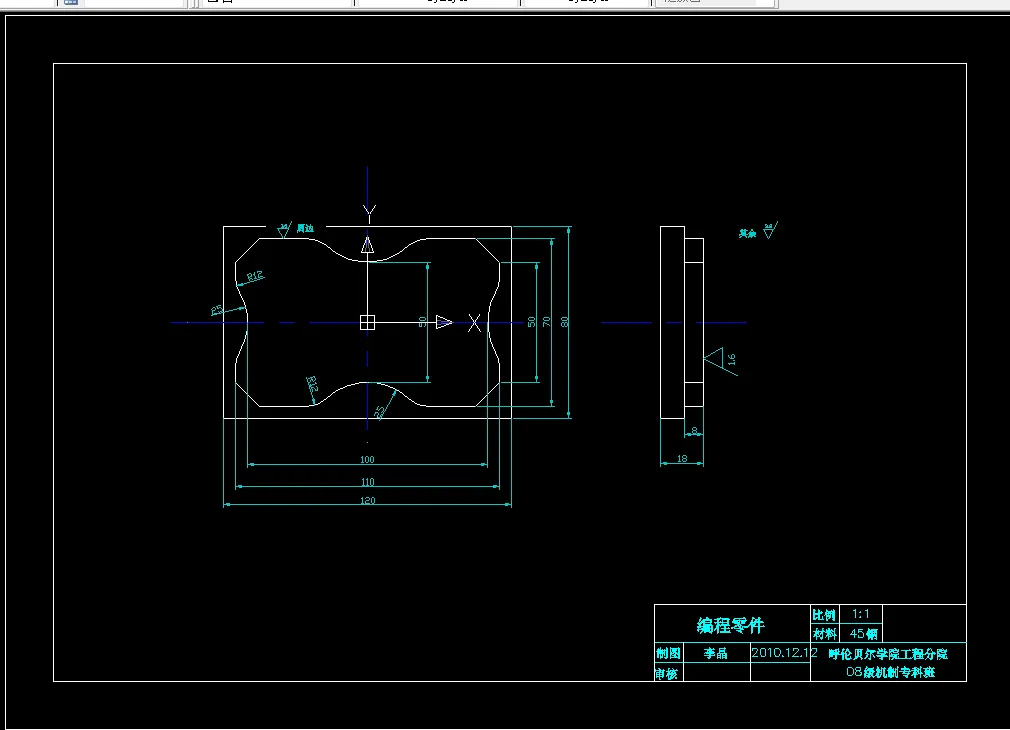Select the roughness symbol beside 其余
The image size is (1010, 730).
pyautogui.click(x=770, y=231)
